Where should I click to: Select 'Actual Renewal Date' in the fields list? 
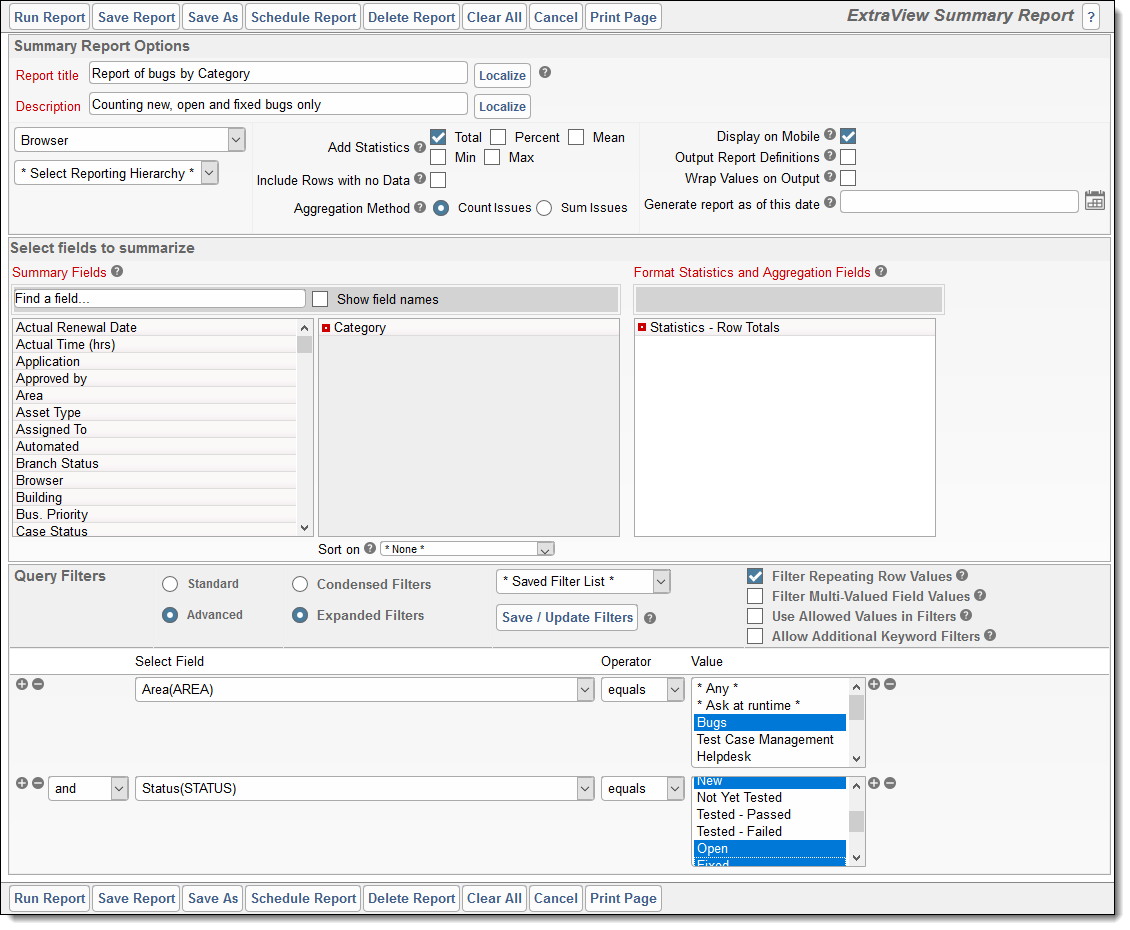tap(155, 327)
